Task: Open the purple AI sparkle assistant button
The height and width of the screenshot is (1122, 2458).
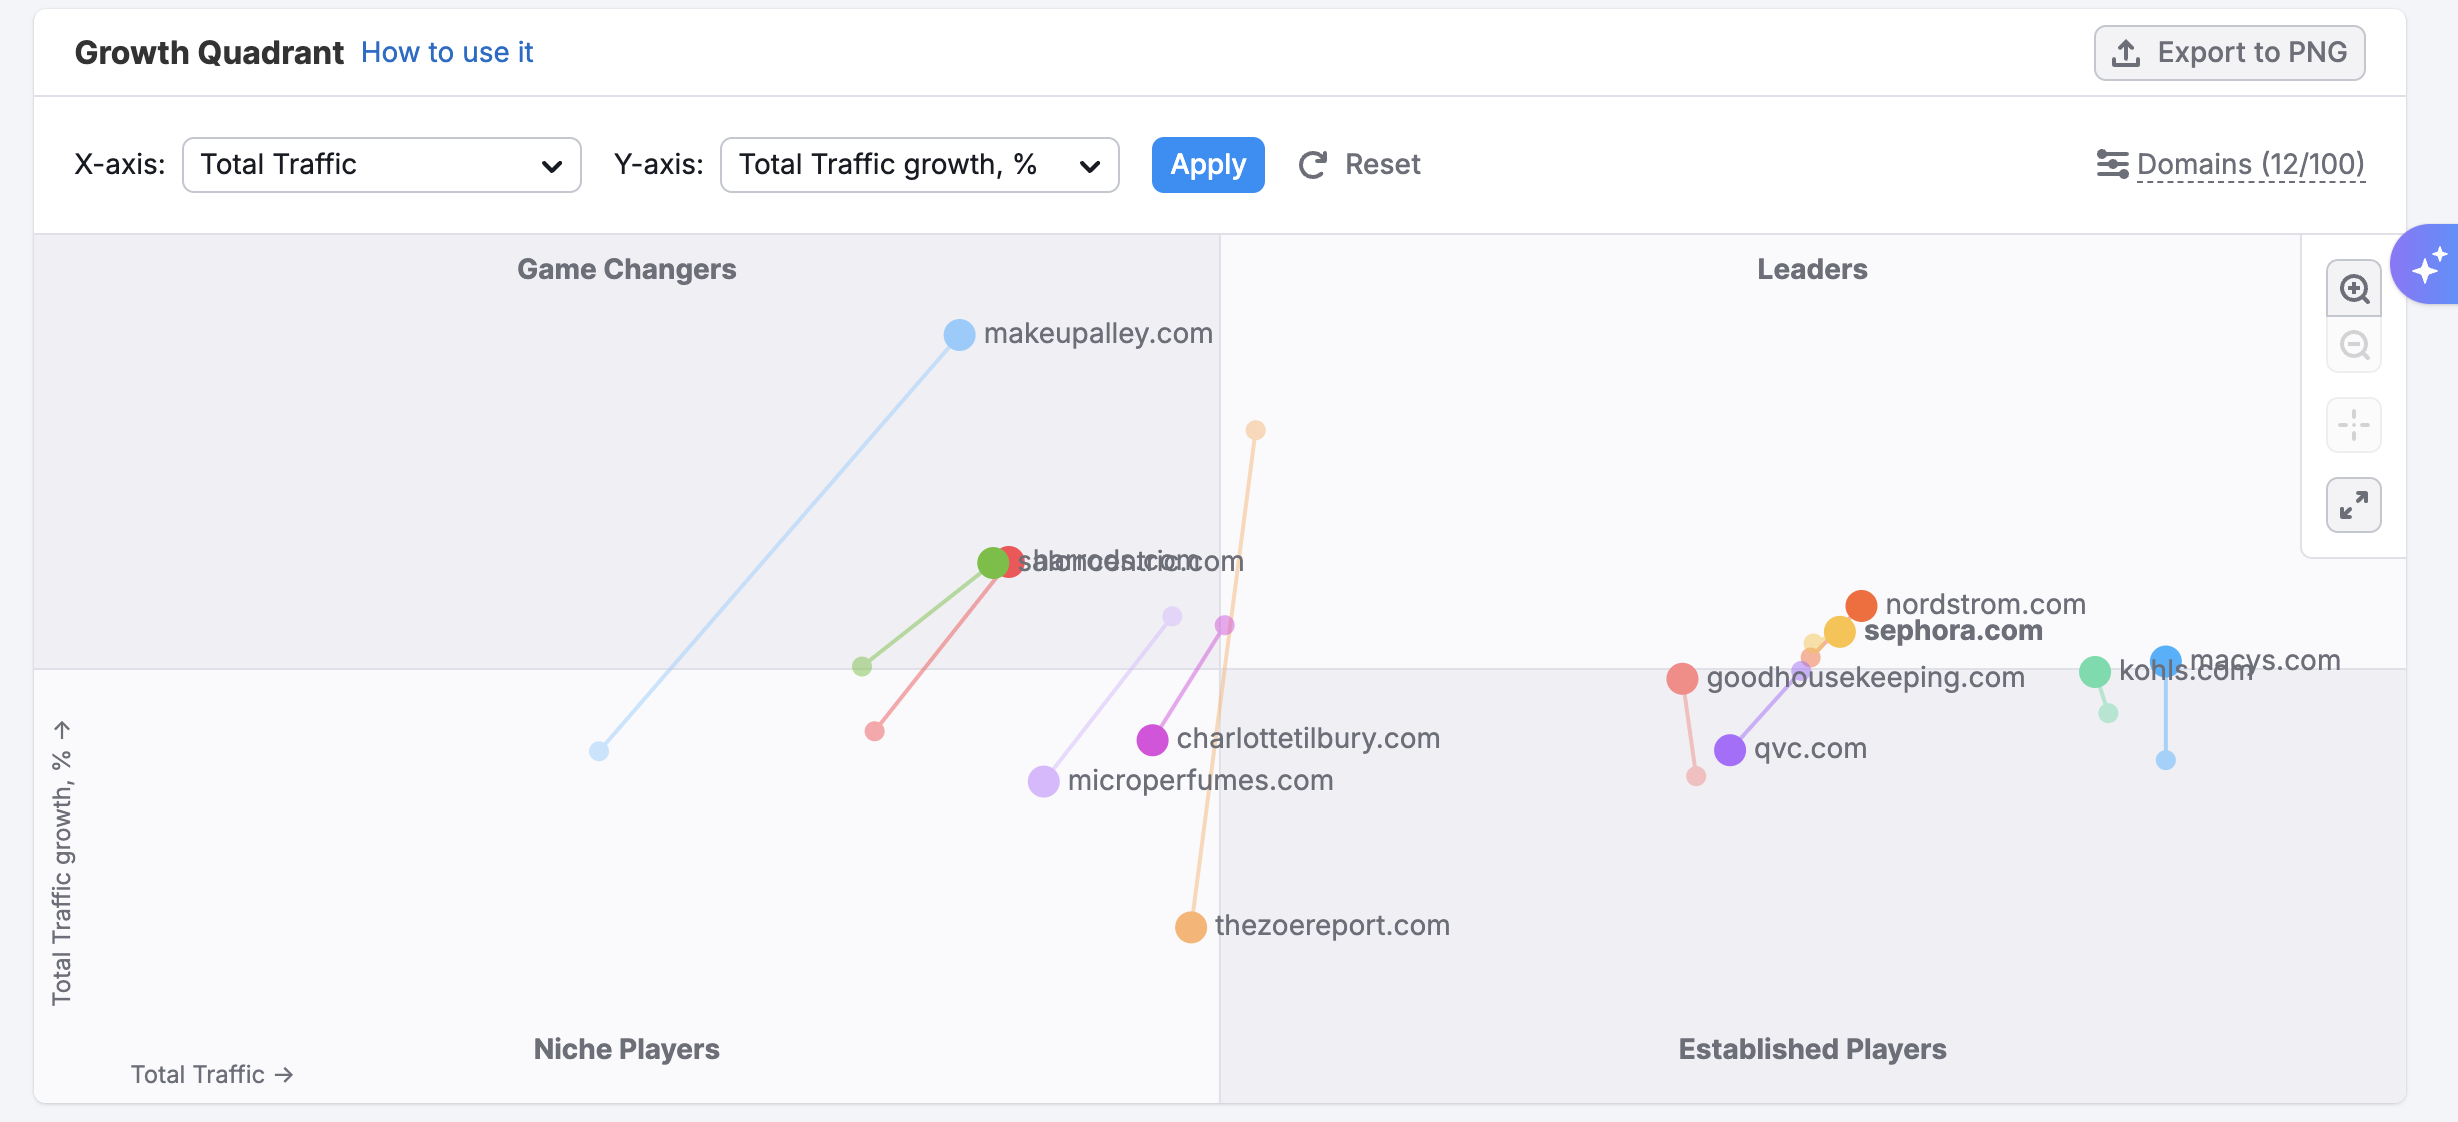Action: pyautogui.click(x=2428, y=266)
